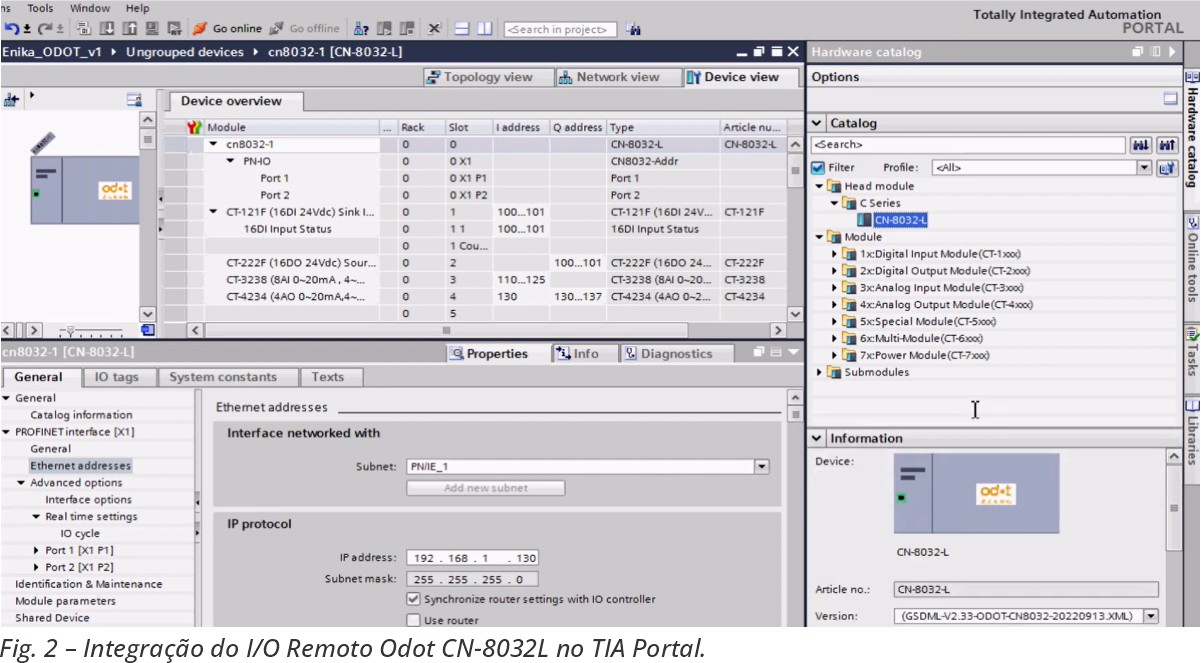Enable the Use router checkbox
This screenshot has width=1201, height=663.
tap(413, 620)
